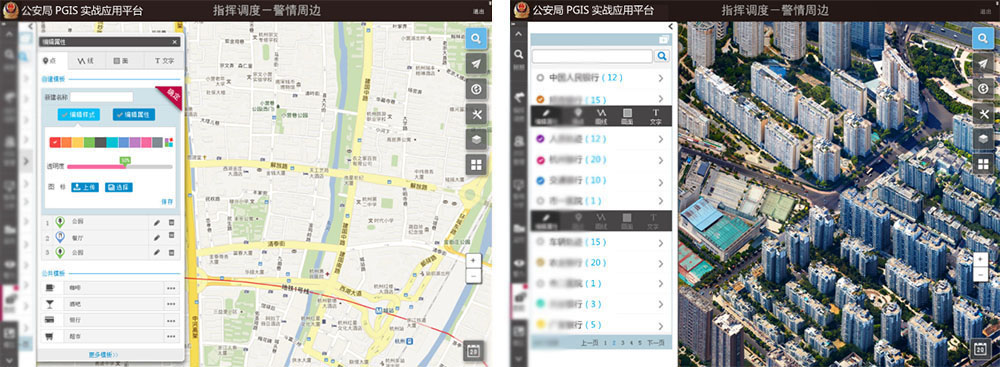
Task: Click the pencil edit icon for 餐厅 row
Action: [157, 237]
